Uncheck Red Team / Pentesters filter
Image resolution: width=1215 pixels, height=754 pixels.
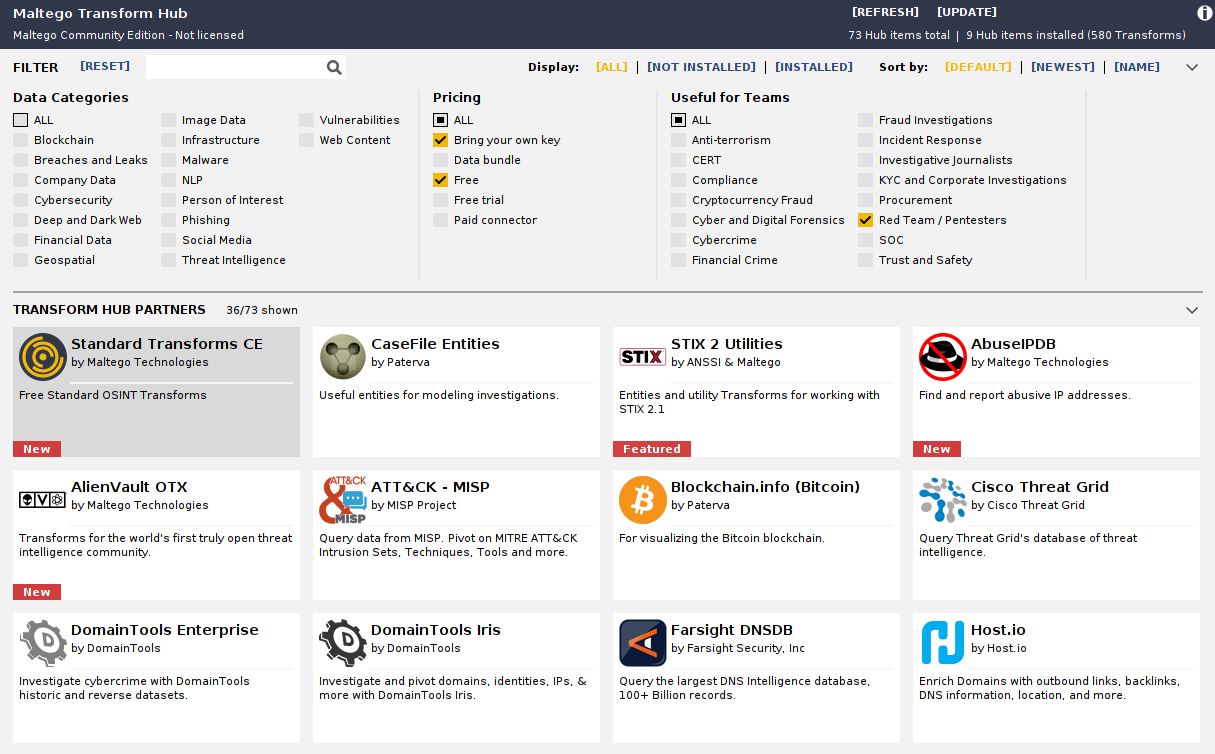tap(866, 220)
